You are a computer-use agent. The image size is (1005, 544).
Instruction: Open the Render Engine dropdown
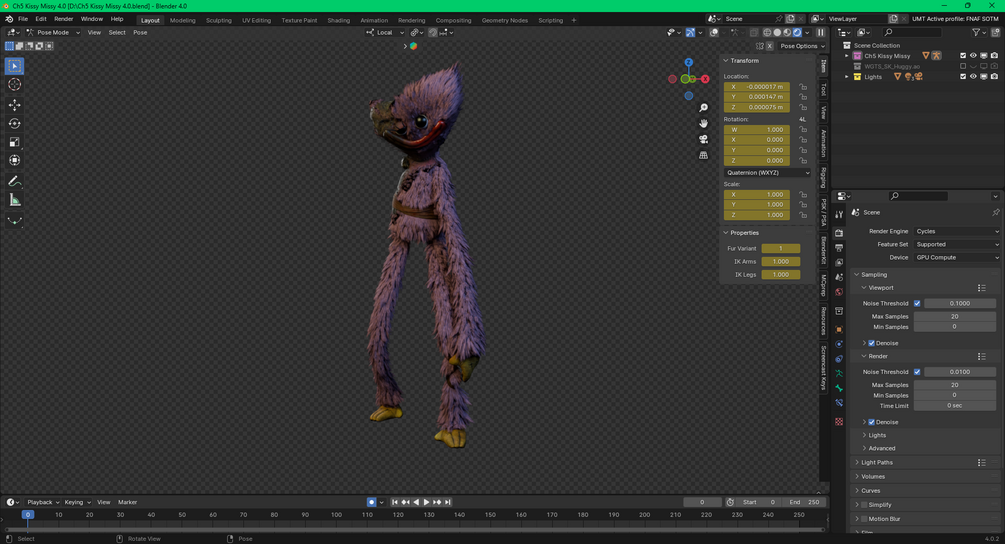[x=957, y=231]
